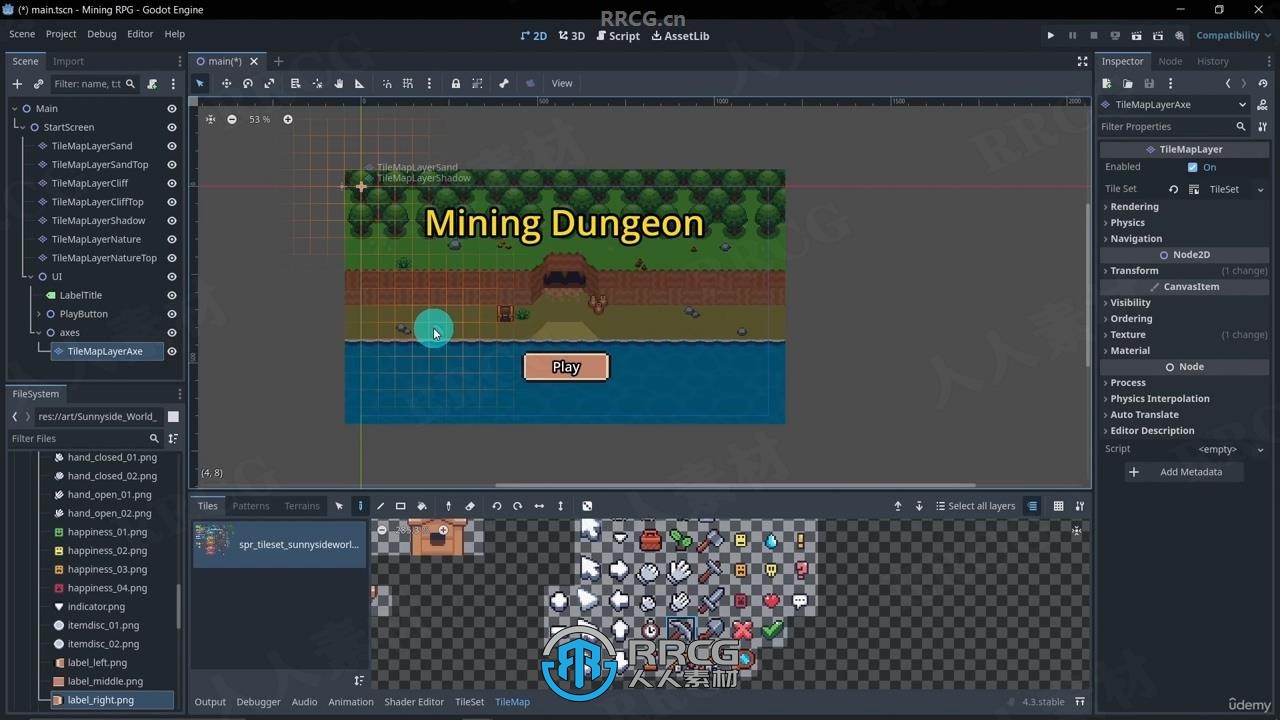Open the Compatibility renderer dropdown
1280x720 pixels.
point(1233,35)
